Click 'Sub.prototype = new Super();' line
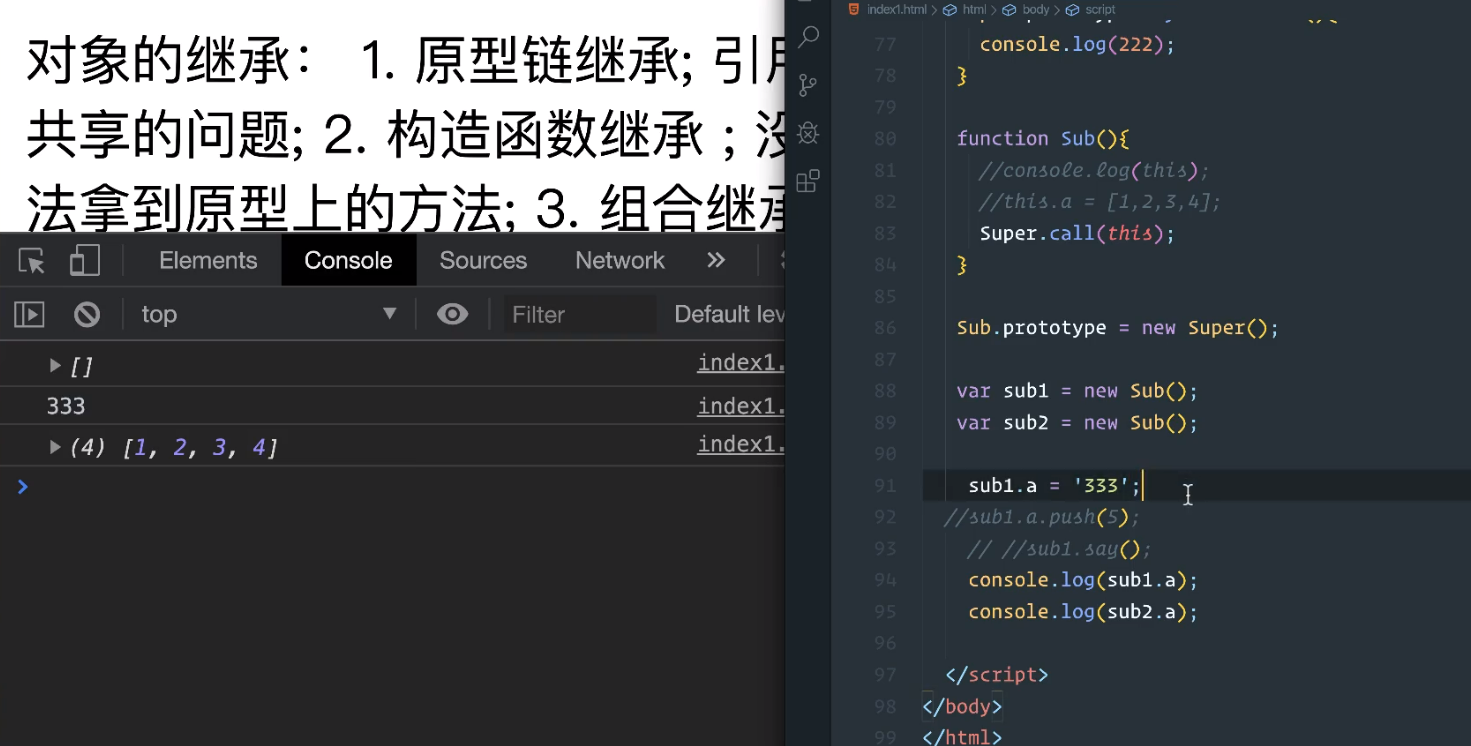Image resolution: width=1471 pixels, height=746 pixels. (1118, 328)
